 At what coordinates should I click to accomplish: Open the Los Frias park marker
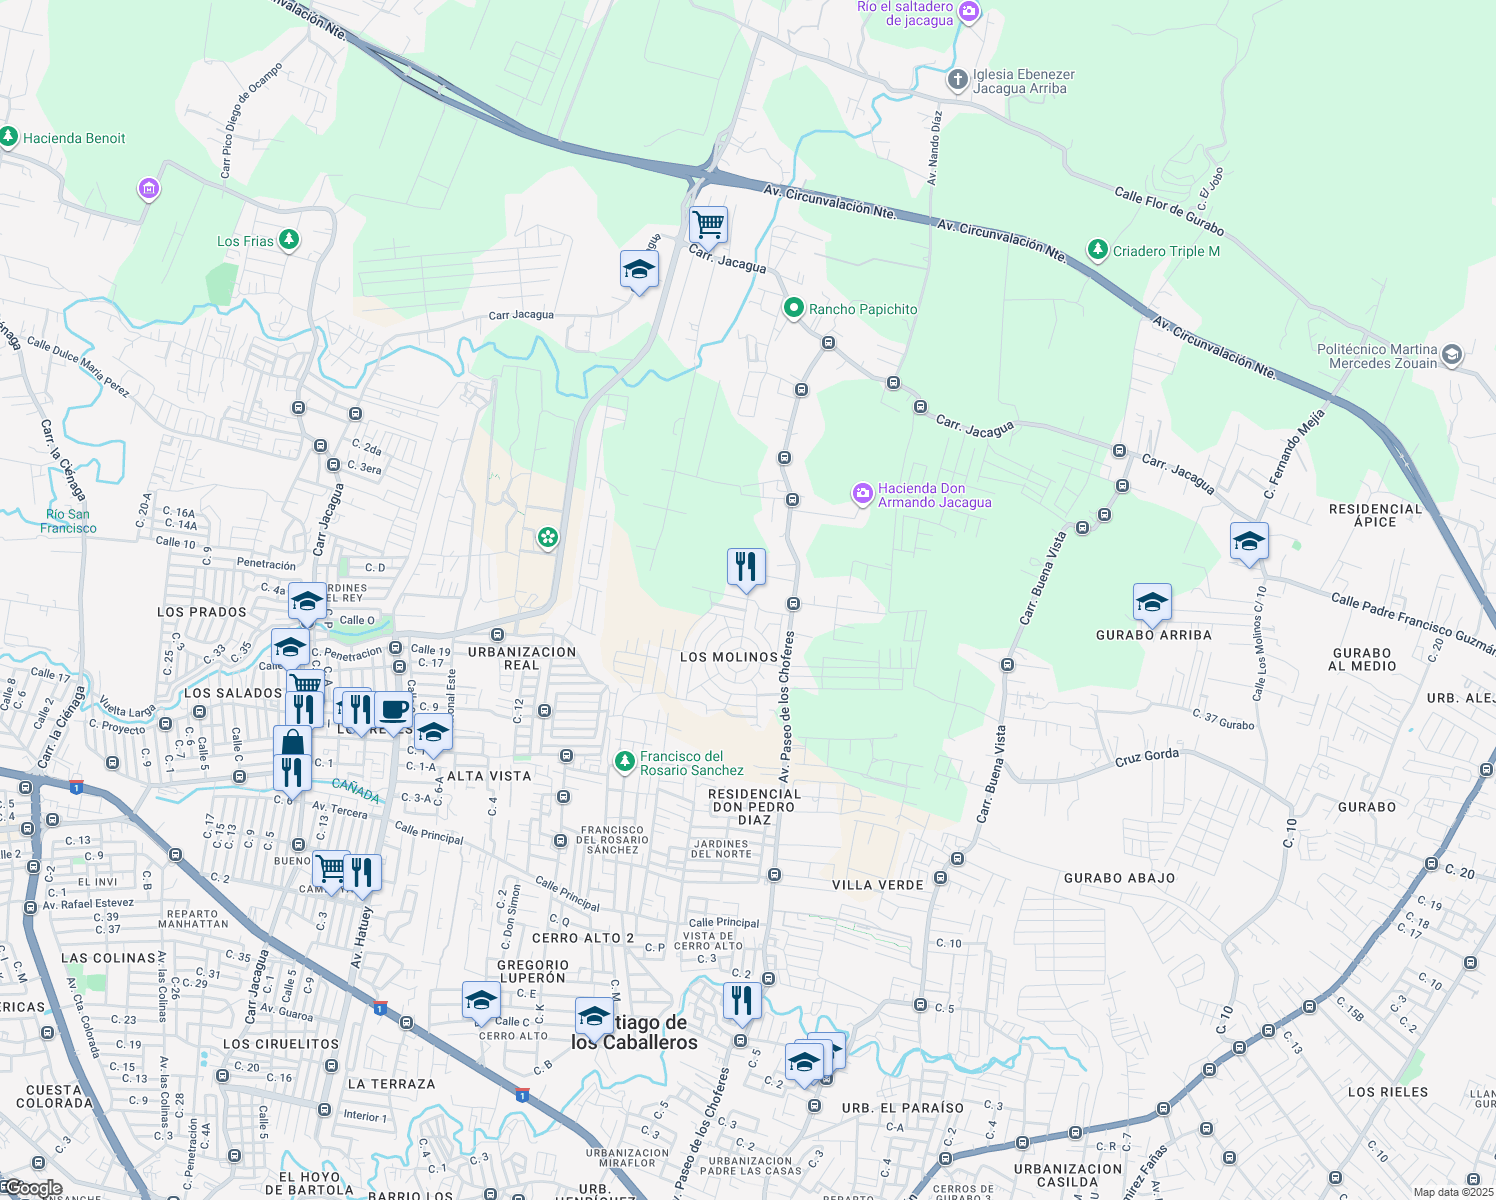pyautogui.click(x=287, y=238)
